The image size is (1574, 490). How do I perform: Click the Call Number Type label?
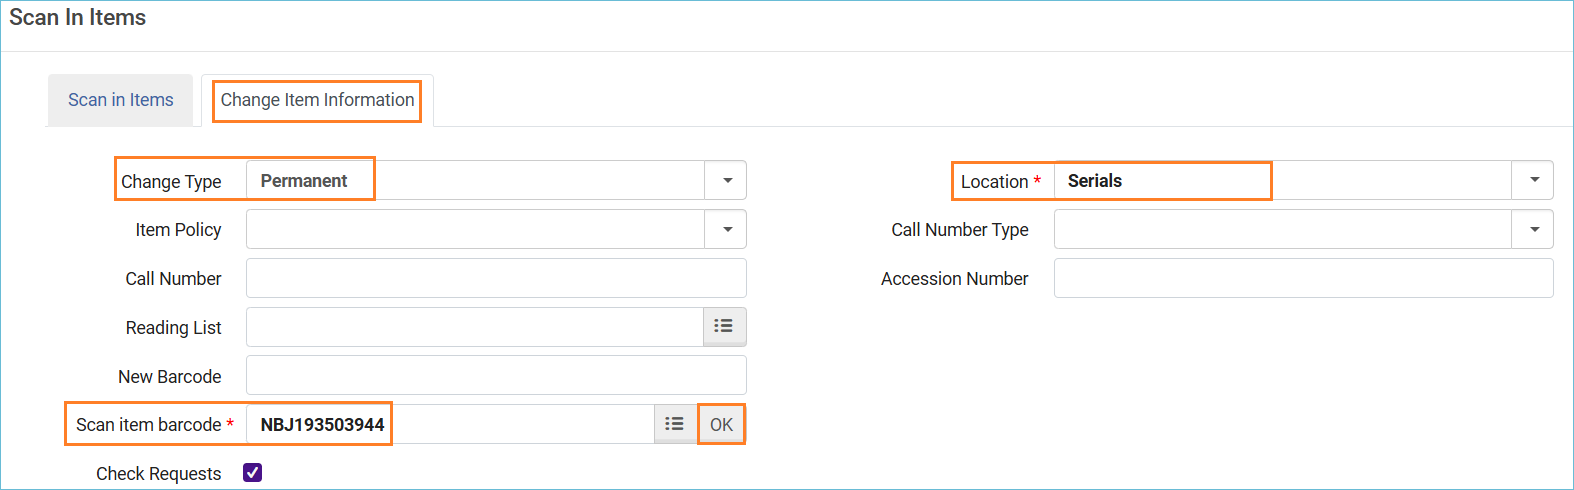click(960, 230)
